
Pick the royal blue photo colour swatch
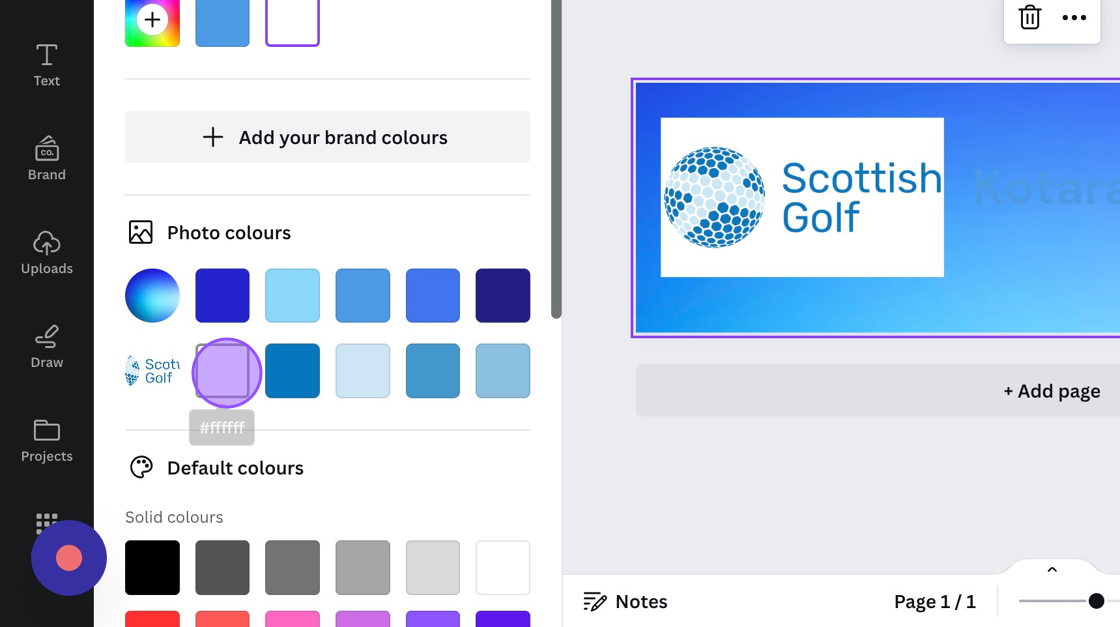click(x=222, y=296)
